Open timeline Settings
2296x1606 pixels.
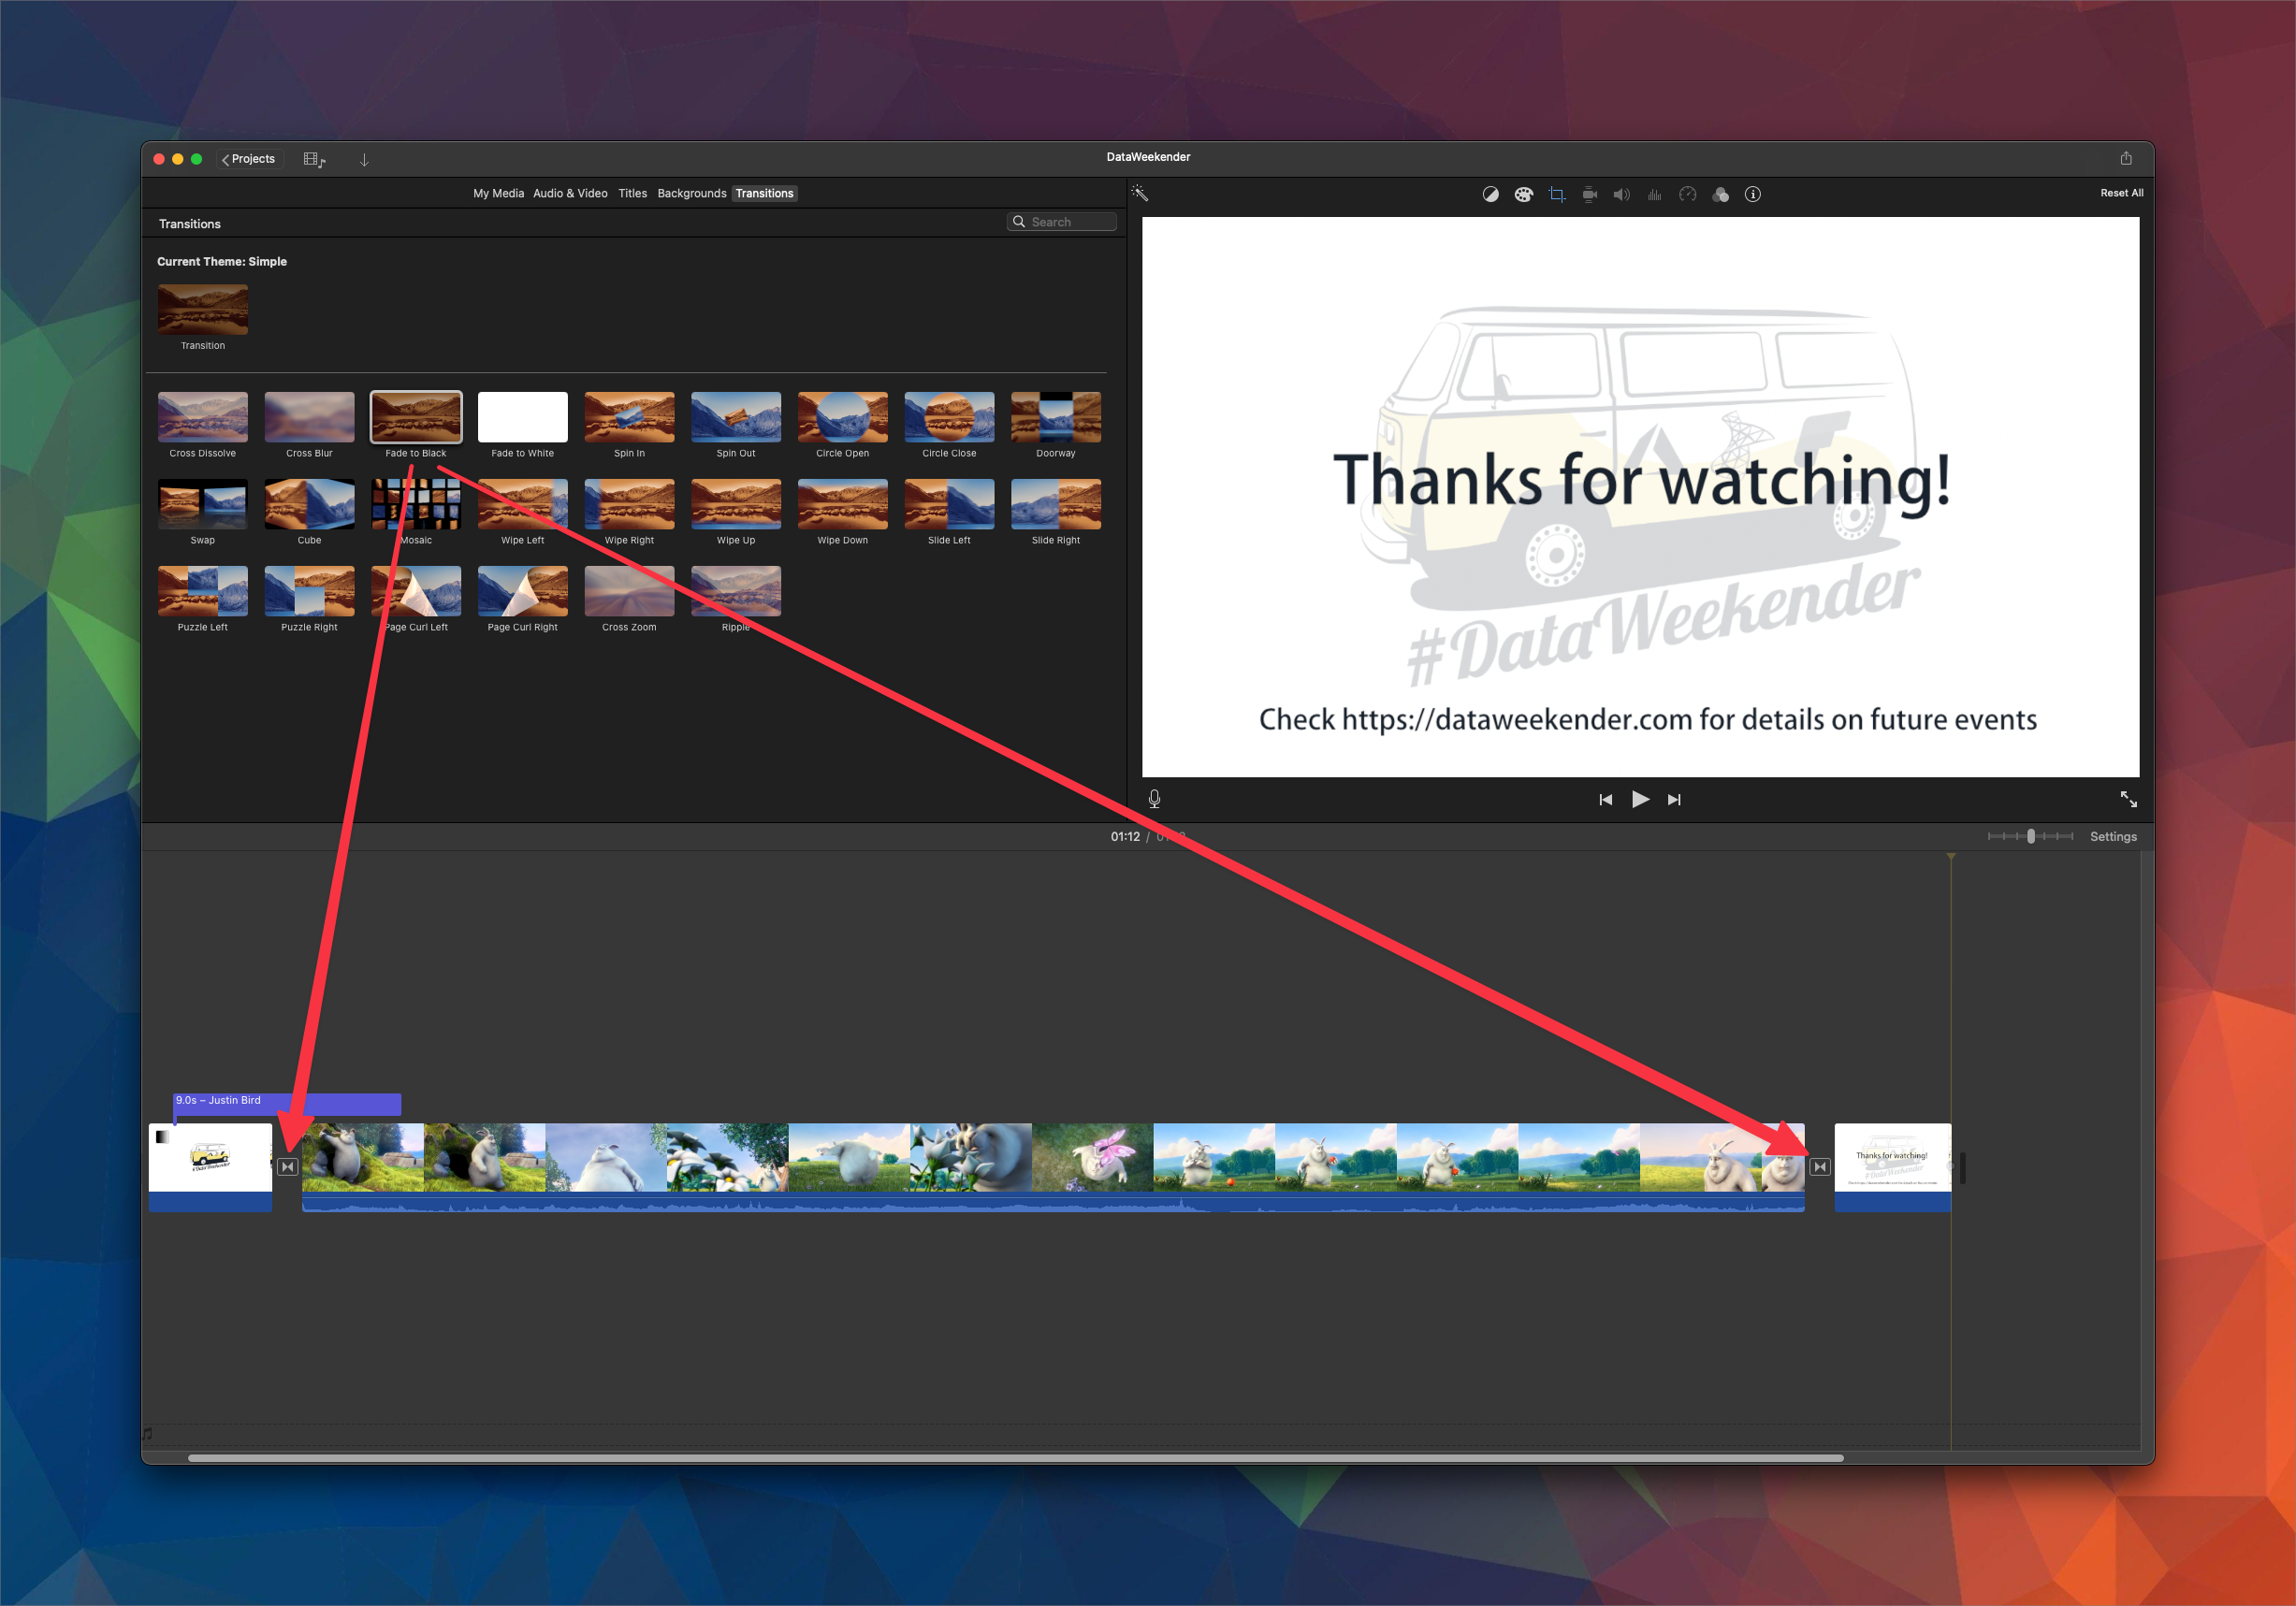[2113, 836]
